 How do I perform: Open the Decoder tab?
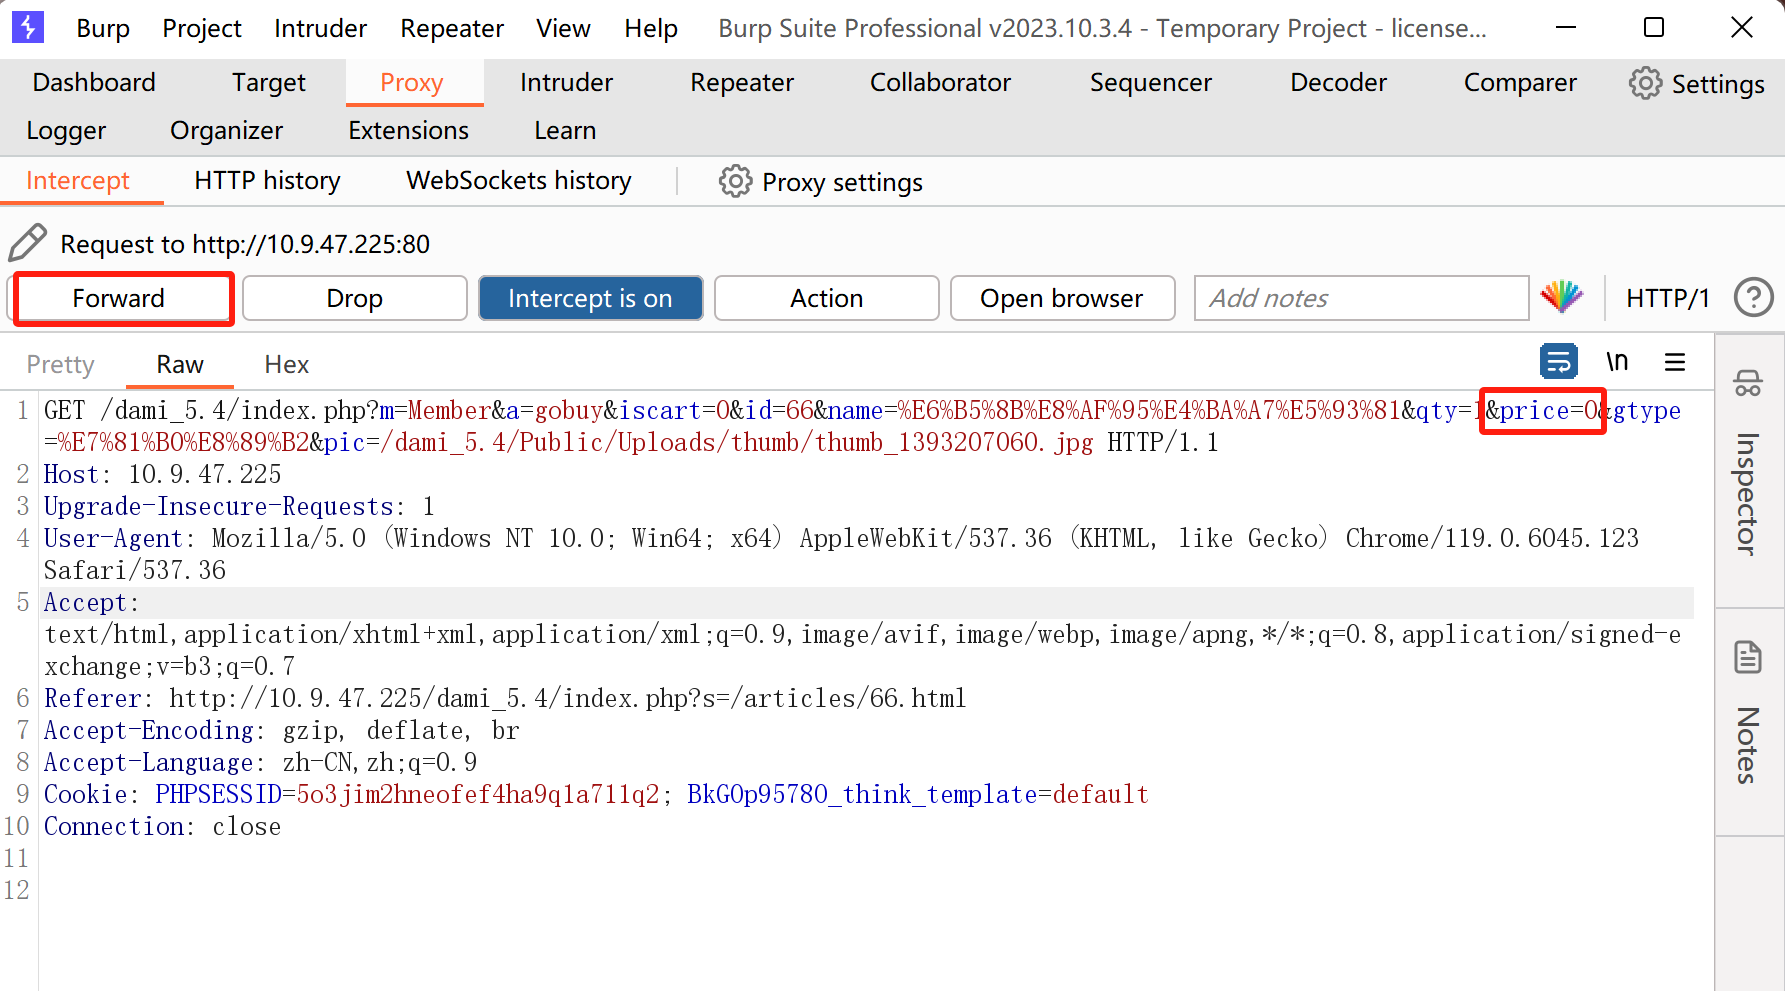(x=1339, y=82)
